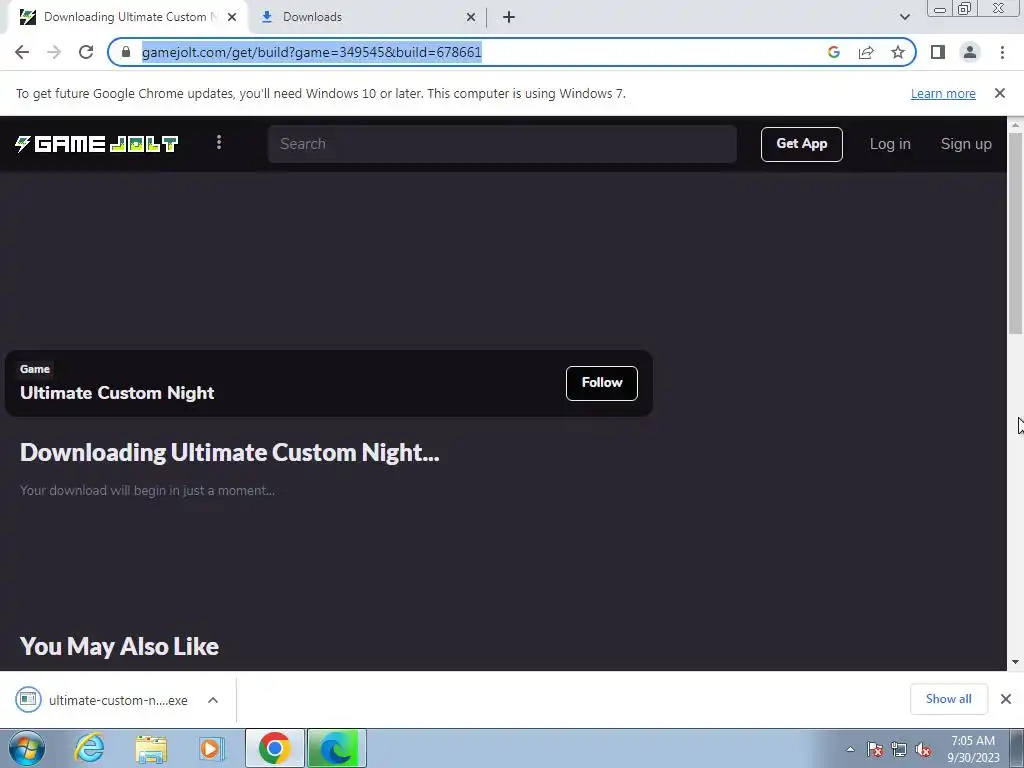The width and height of the screenshot is (1024, 768).
Task: View site information via the lock icon
Action: pos(126,52)
